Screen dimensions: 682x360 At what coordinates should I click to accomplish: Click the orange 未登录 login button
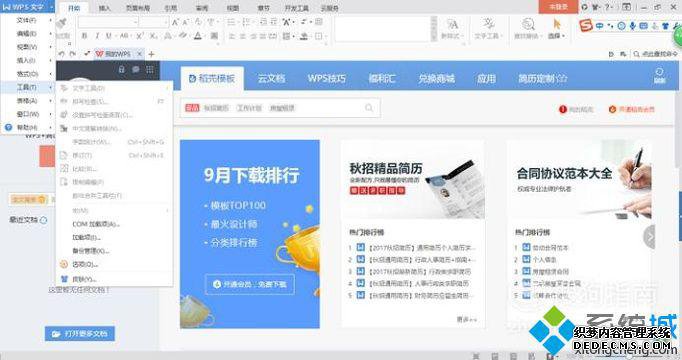pos(558,7)
